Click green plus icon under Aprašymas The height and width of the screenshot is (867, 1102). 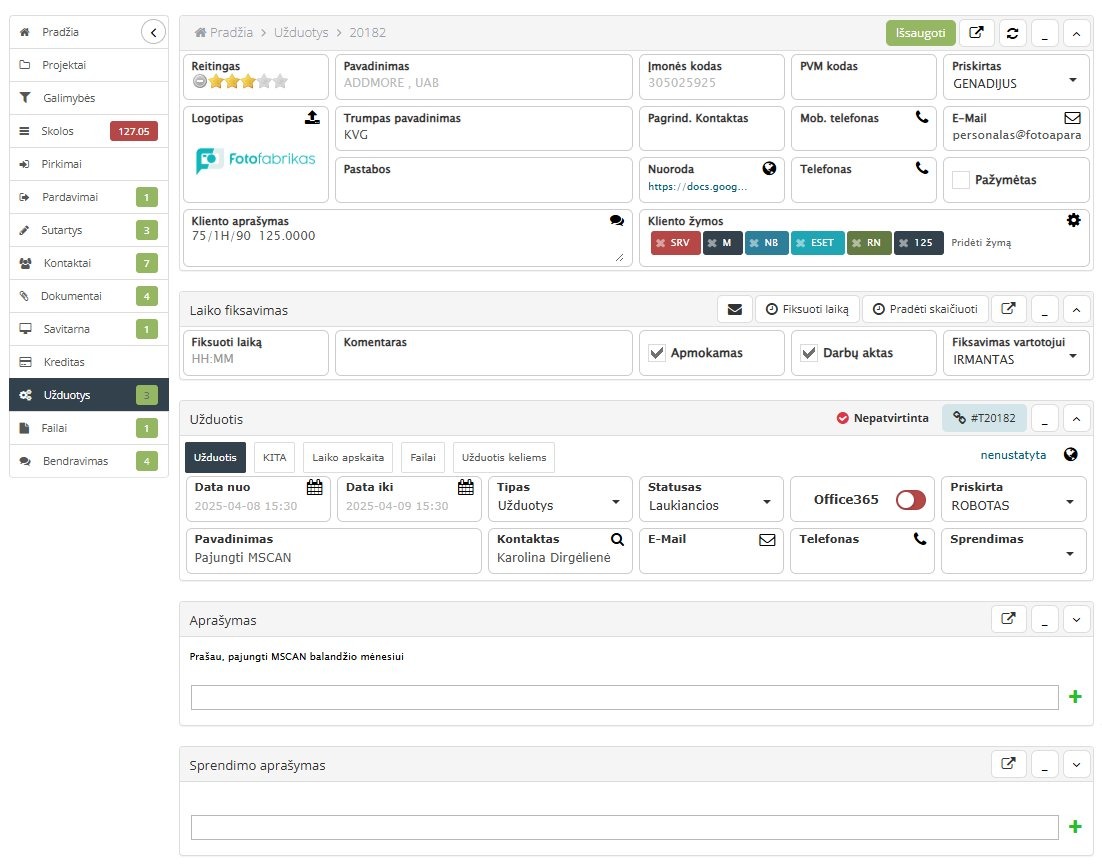(x=1075, y=697)
